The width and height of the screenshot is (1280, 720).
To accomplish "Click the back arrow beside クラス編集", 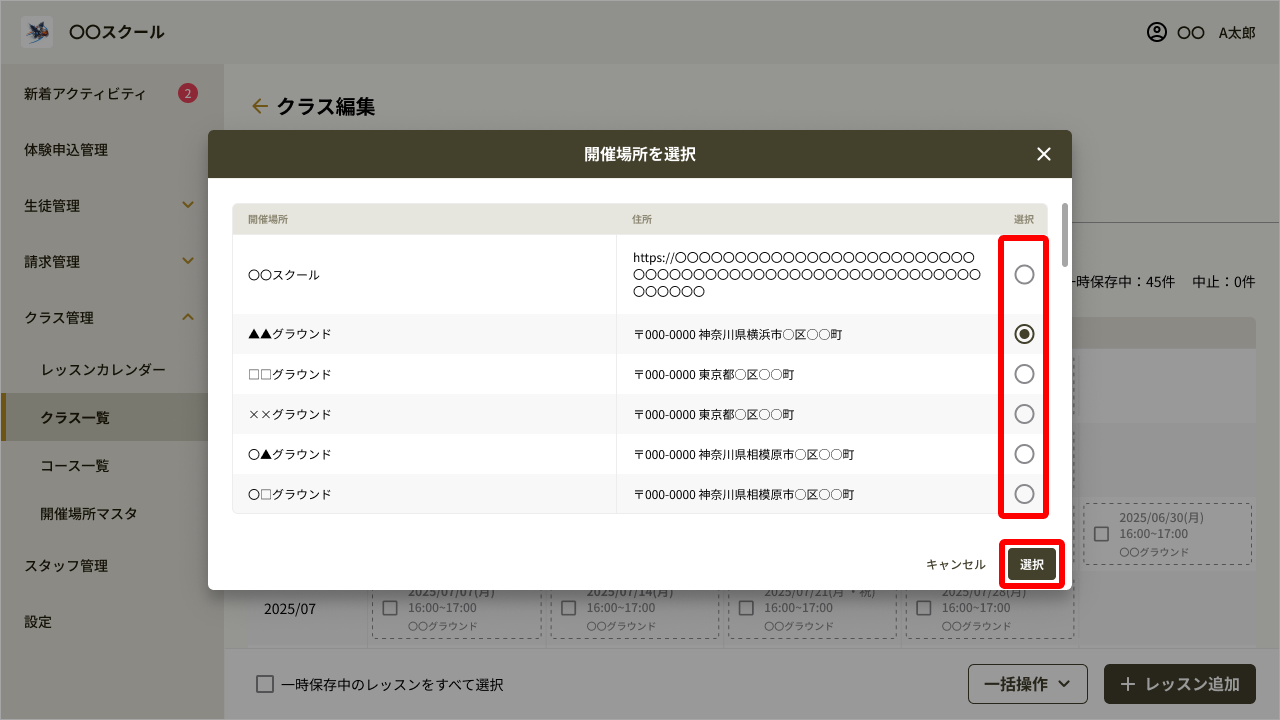I will [x=260, y=106].
